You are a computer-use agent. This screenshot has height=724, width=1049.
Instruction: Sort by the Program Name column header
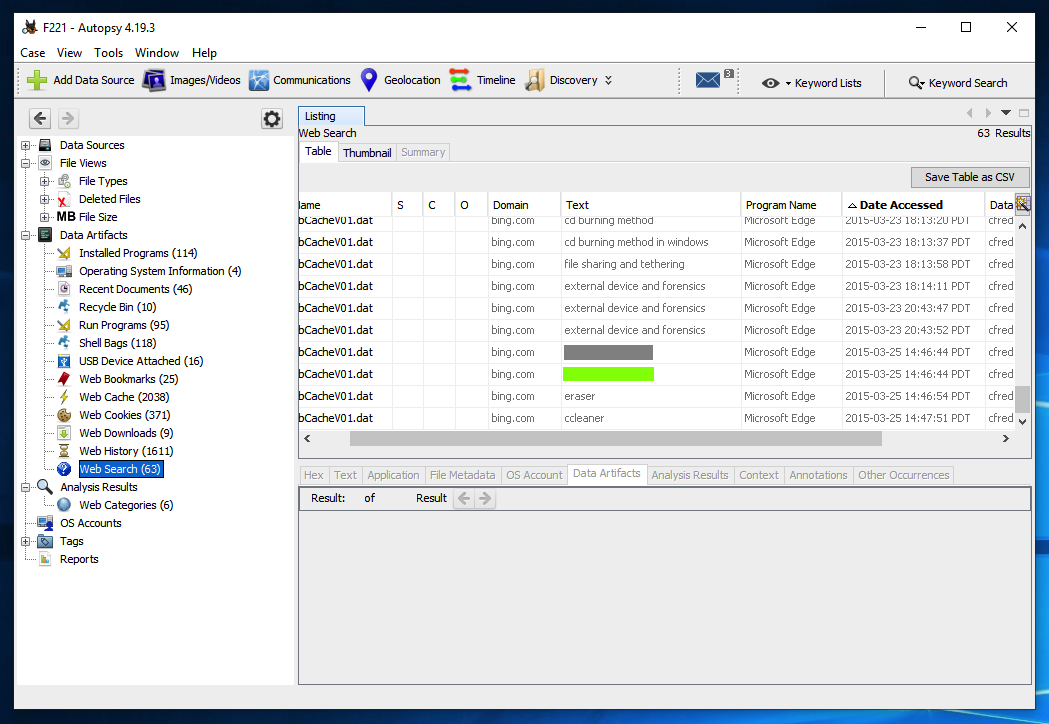point(791,205)
